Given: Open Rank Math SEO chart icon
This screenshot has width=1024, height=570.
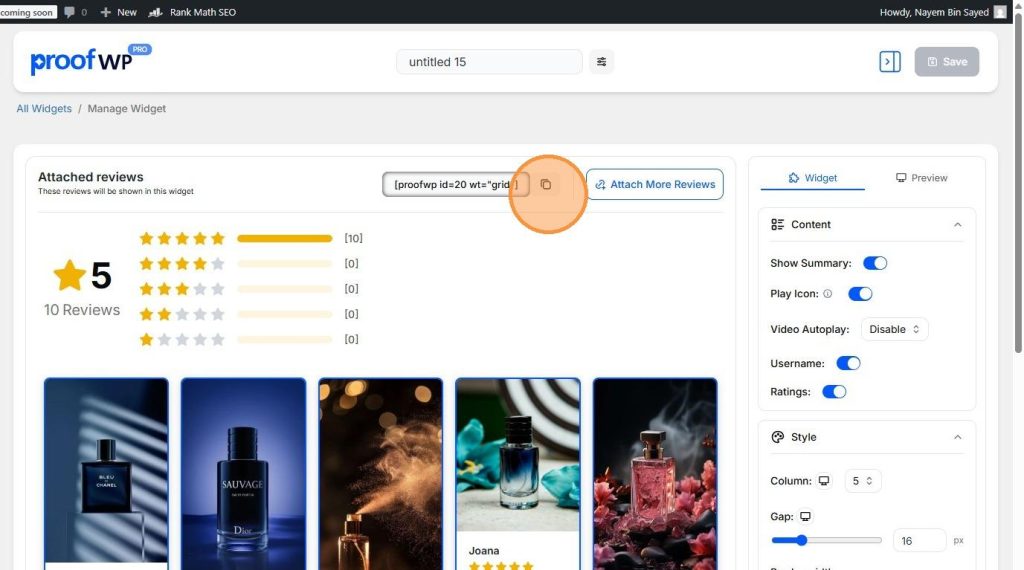Looking at the screenshot, I should [155, 12].
